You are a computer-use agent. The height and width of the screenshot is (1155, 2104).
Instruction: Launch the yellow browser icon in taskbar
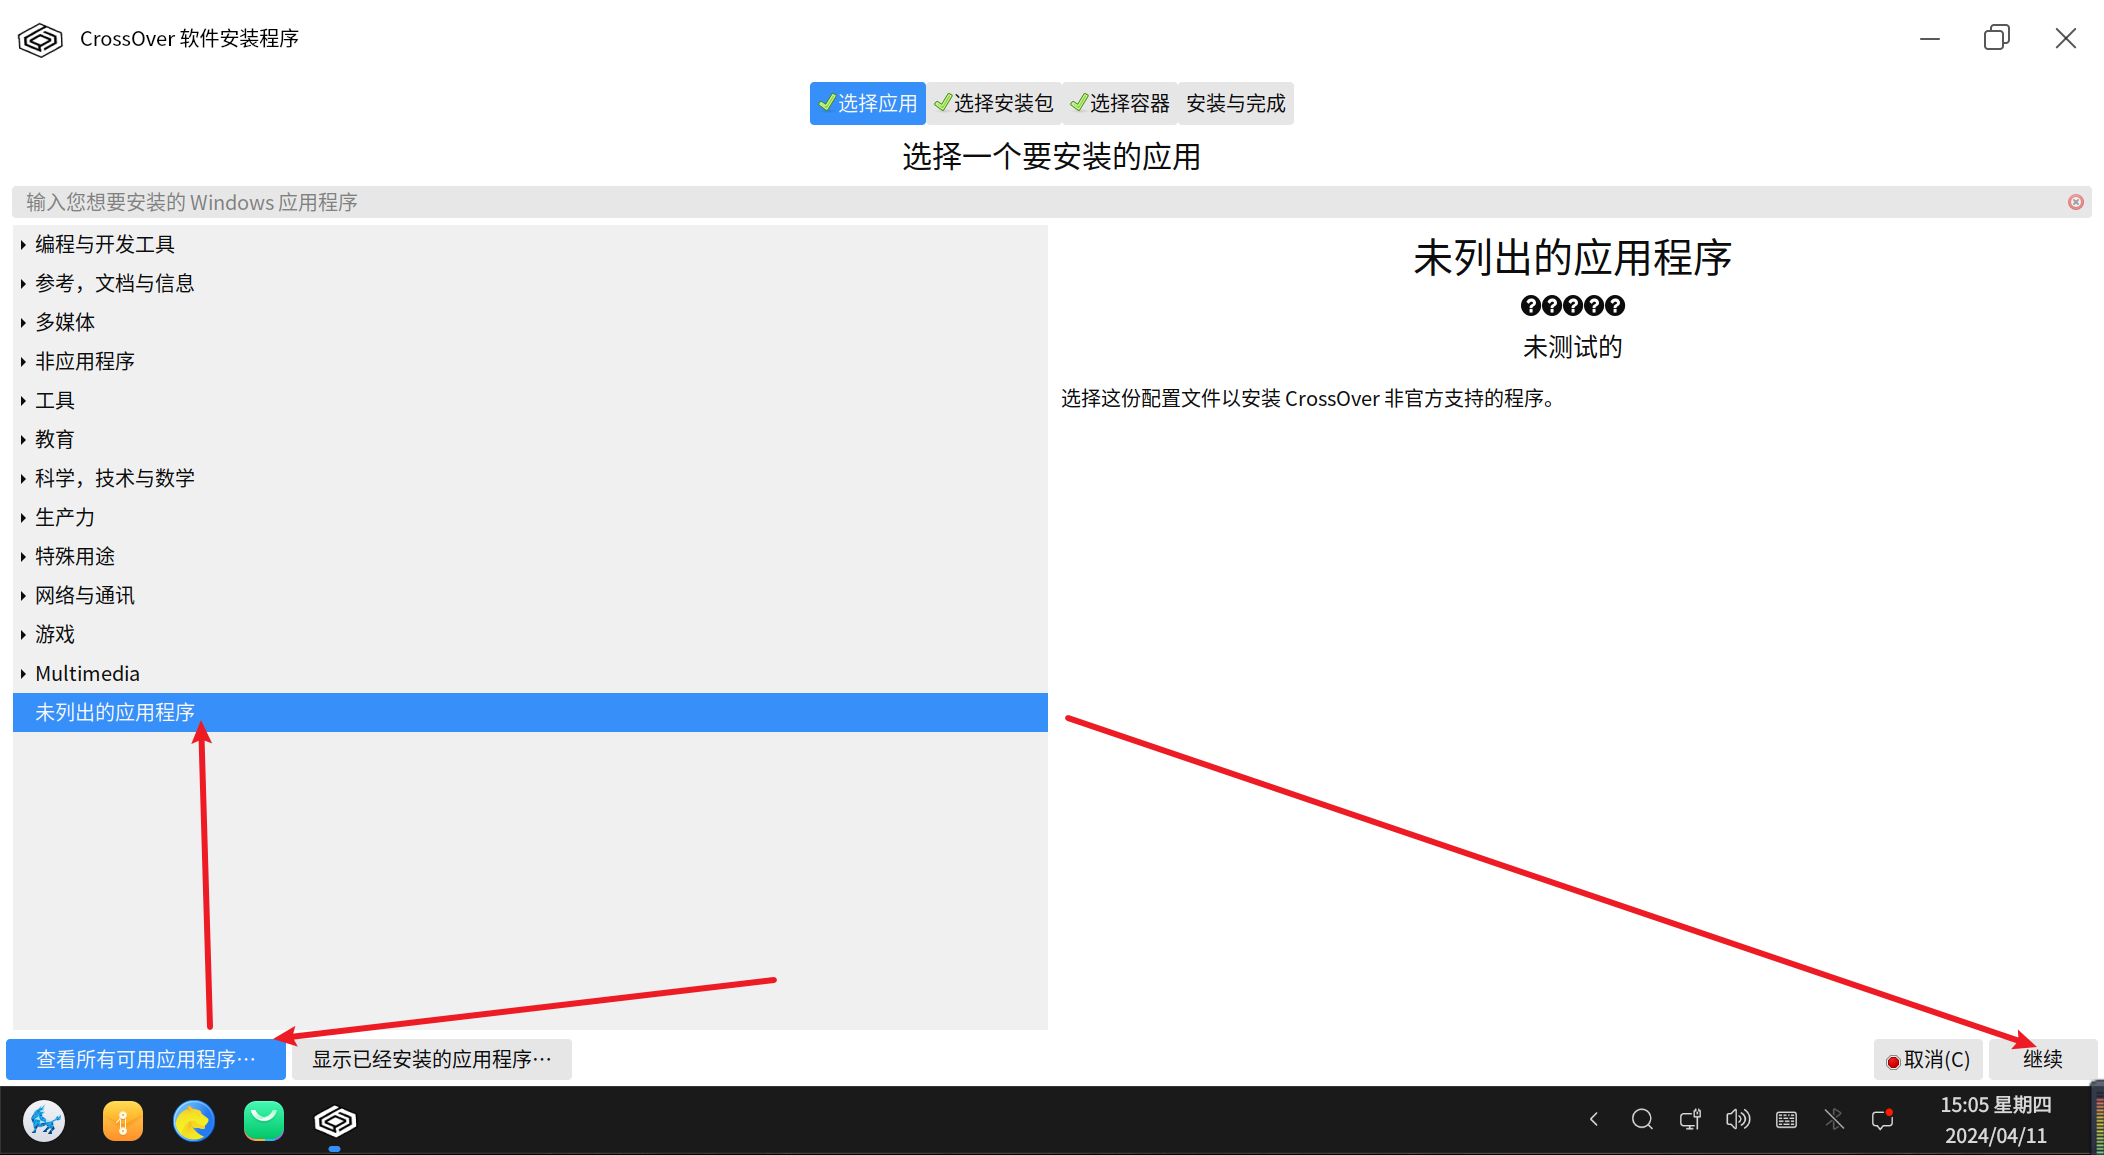pos(193,1121)
